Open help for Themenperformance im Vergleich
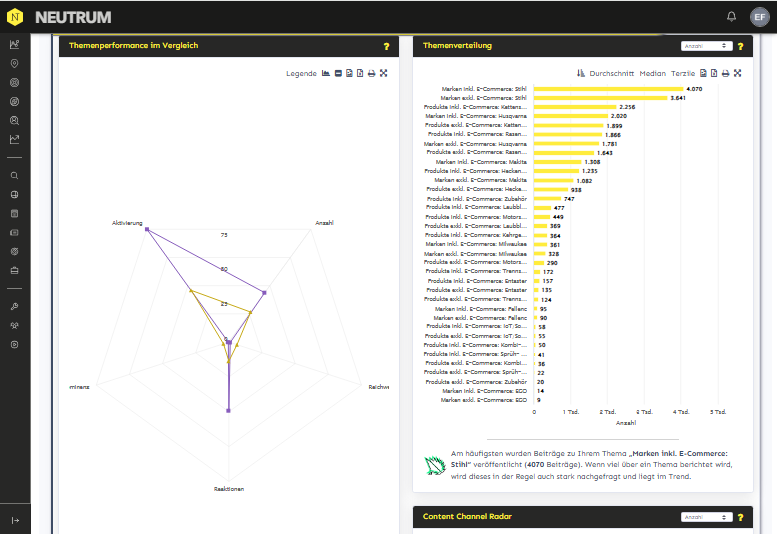 click(387, 46)
